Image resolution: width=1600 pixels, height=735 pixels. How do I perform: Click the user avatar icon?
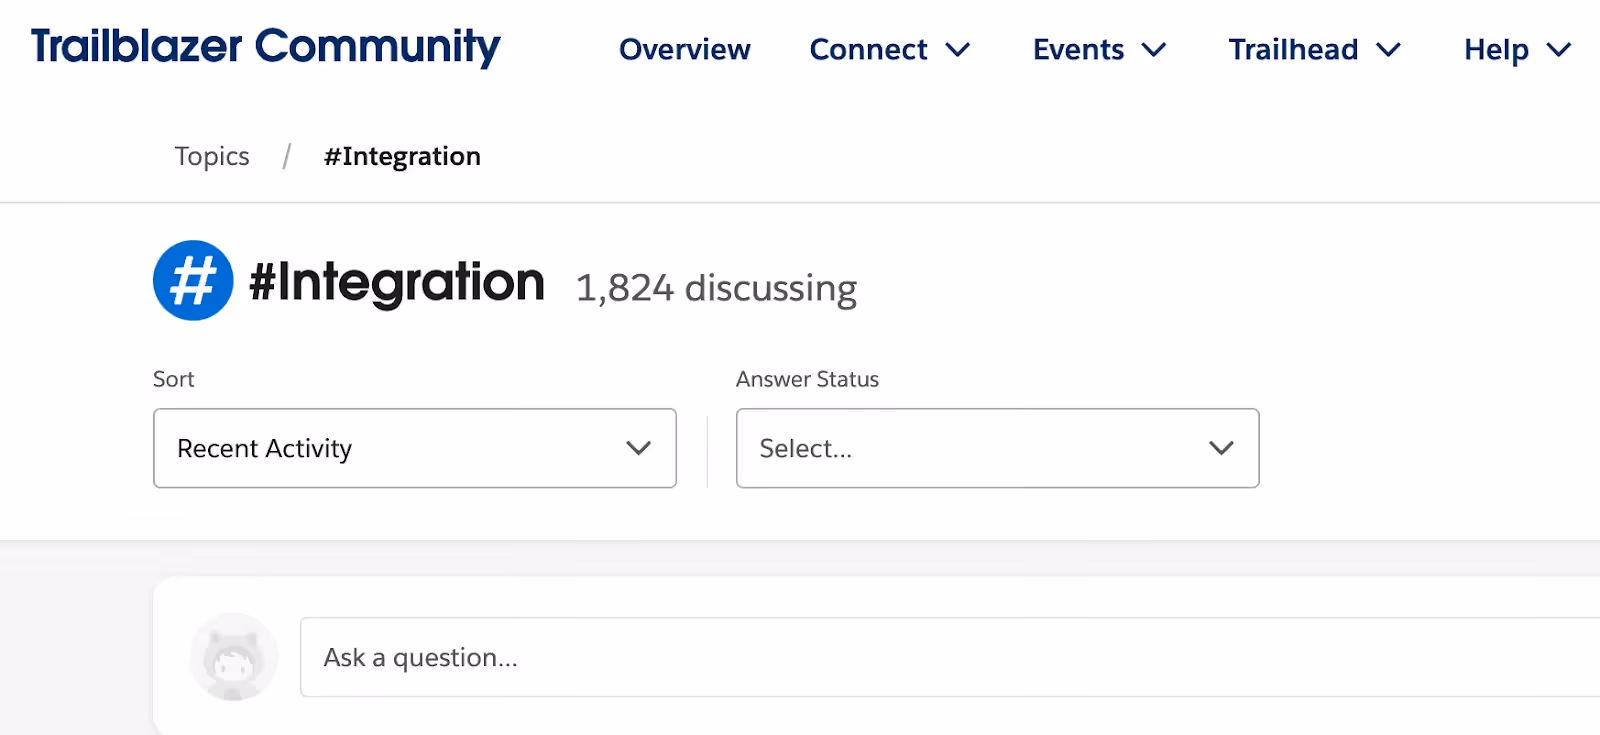point(234,657)
